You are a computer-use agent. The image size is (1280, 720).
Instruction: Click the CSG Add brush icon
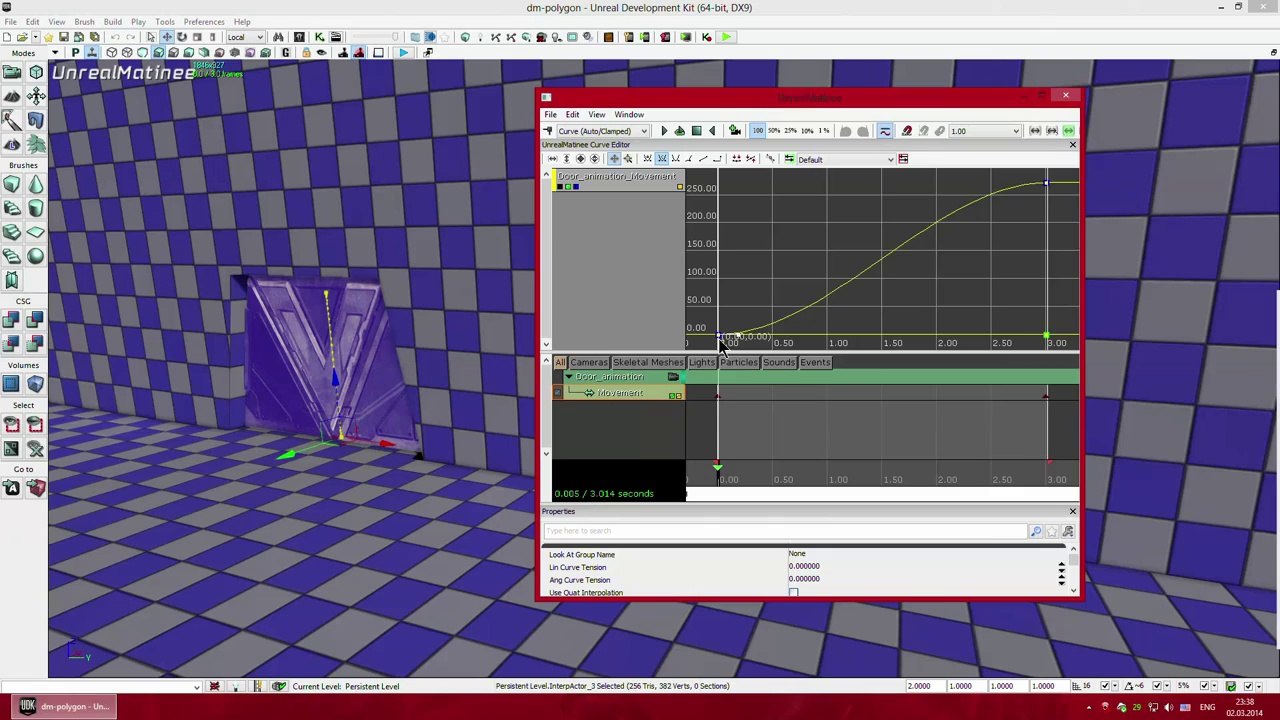coord(12,320)
